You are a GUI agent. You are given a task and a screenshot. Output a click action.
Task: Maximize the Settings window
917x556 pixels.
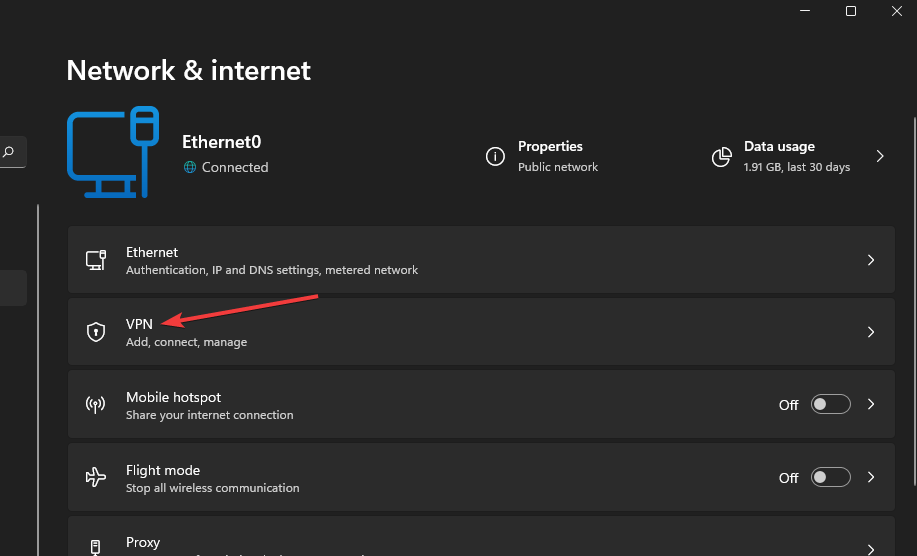851,11
